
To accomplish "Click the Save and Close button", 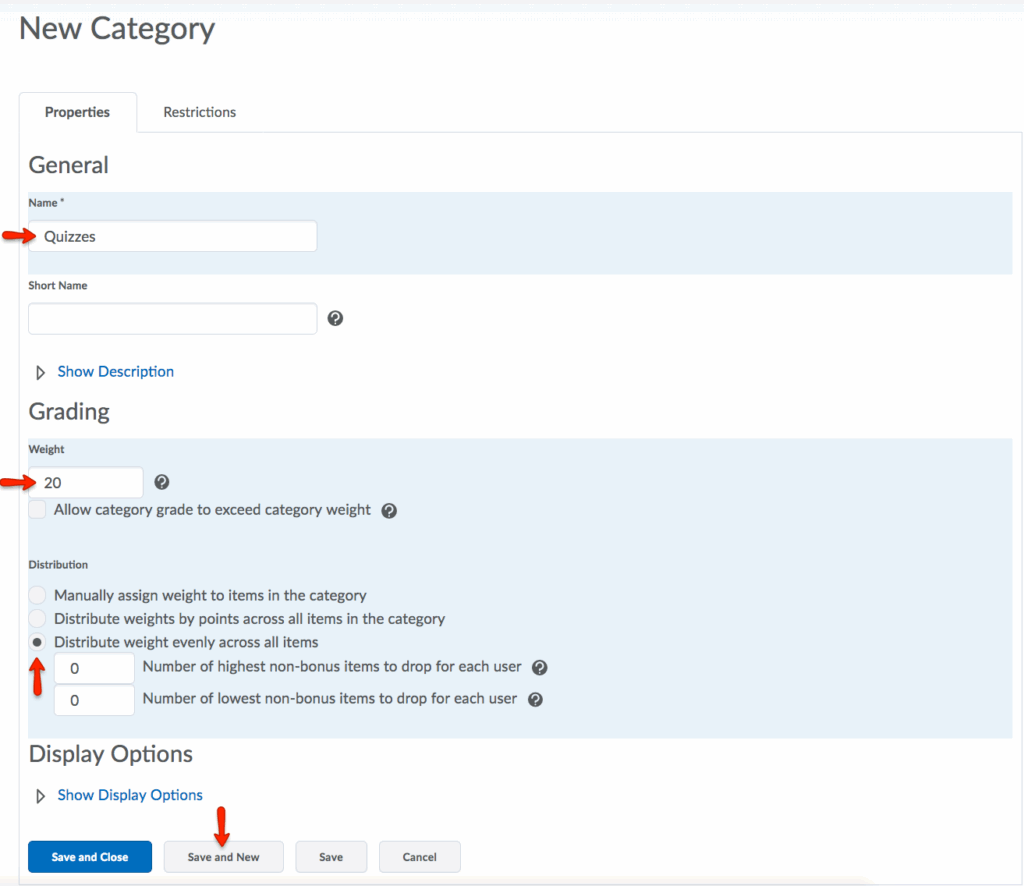I will [90, 857].
